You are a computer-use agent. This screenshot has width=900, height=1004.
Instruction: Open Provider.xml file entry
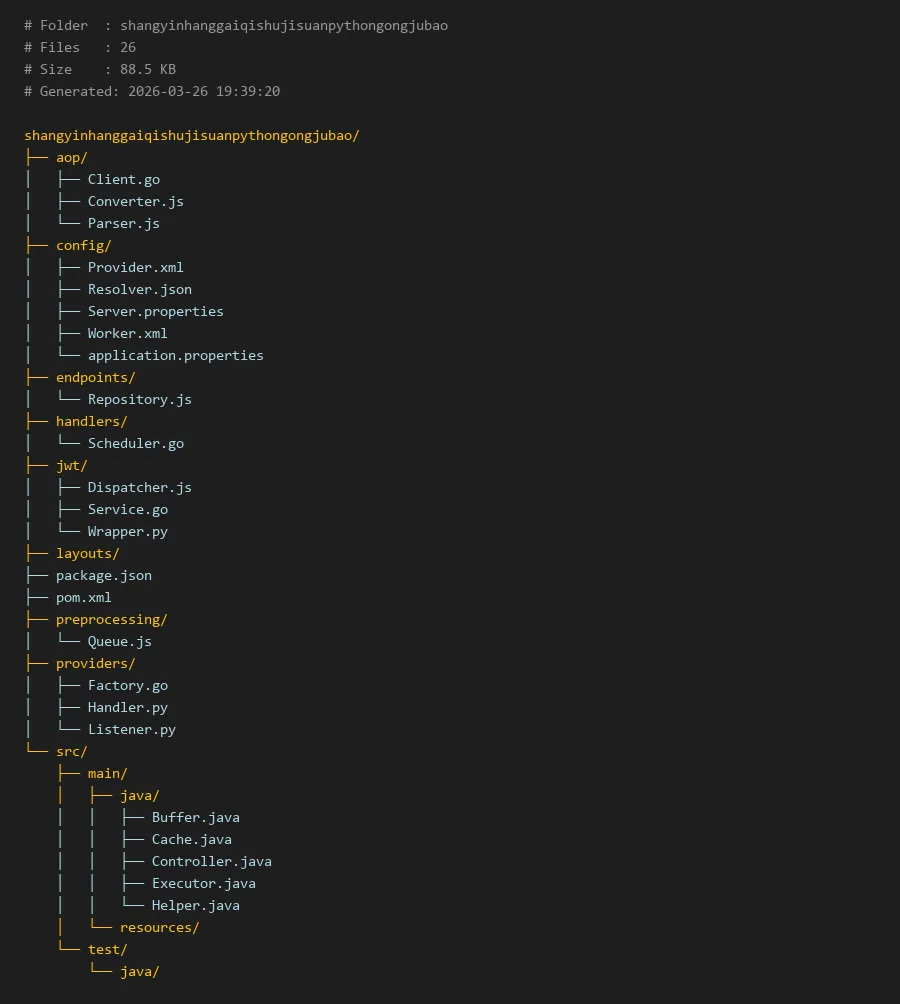135,267
